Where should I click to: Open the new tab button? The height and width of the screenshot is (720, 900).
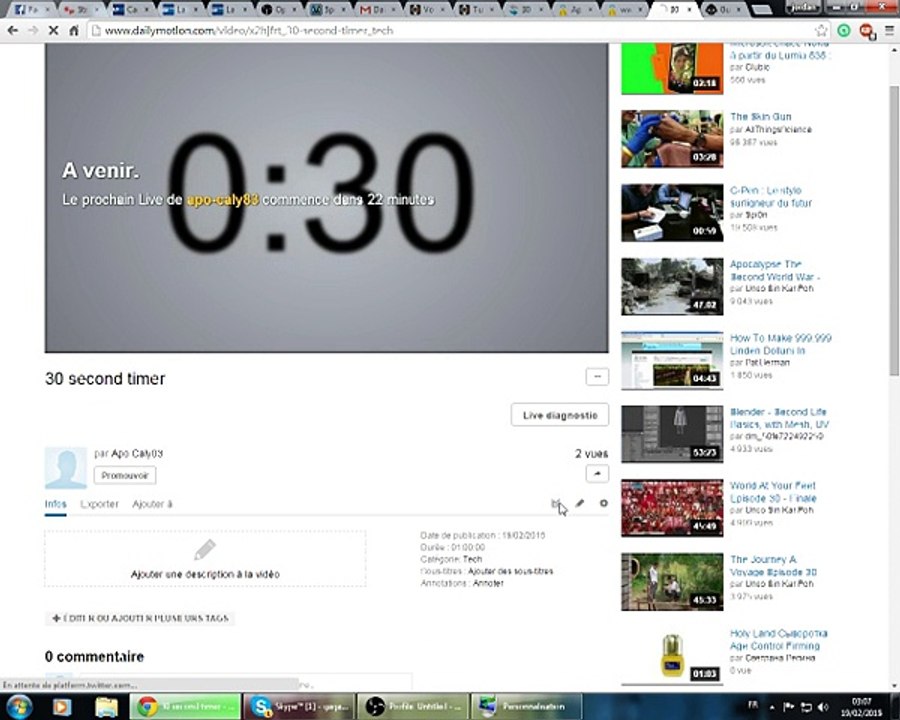[761, 10]
